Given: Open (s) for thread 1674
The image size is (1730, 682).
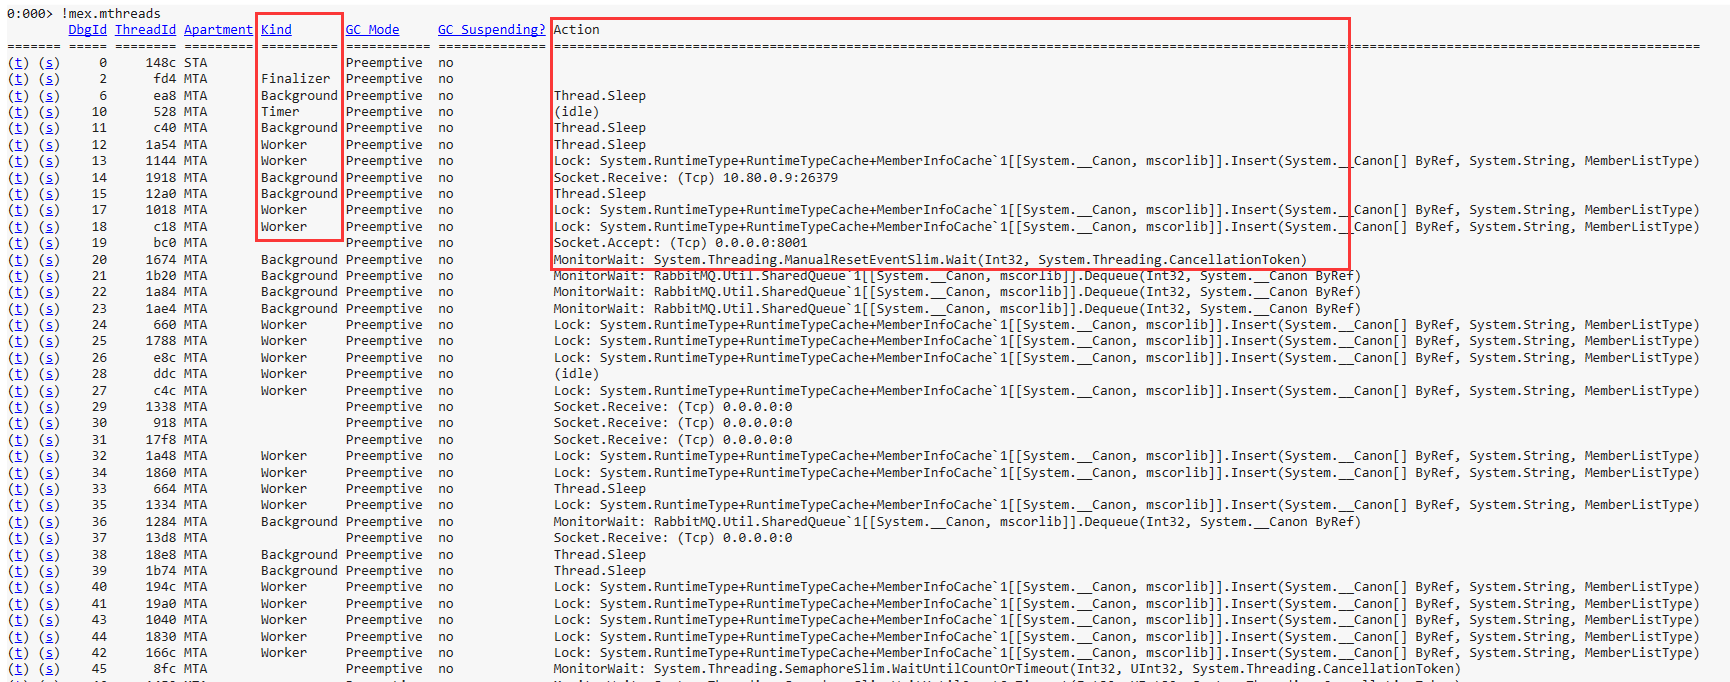Looking at the screenshot, I should tap(49, 259).
